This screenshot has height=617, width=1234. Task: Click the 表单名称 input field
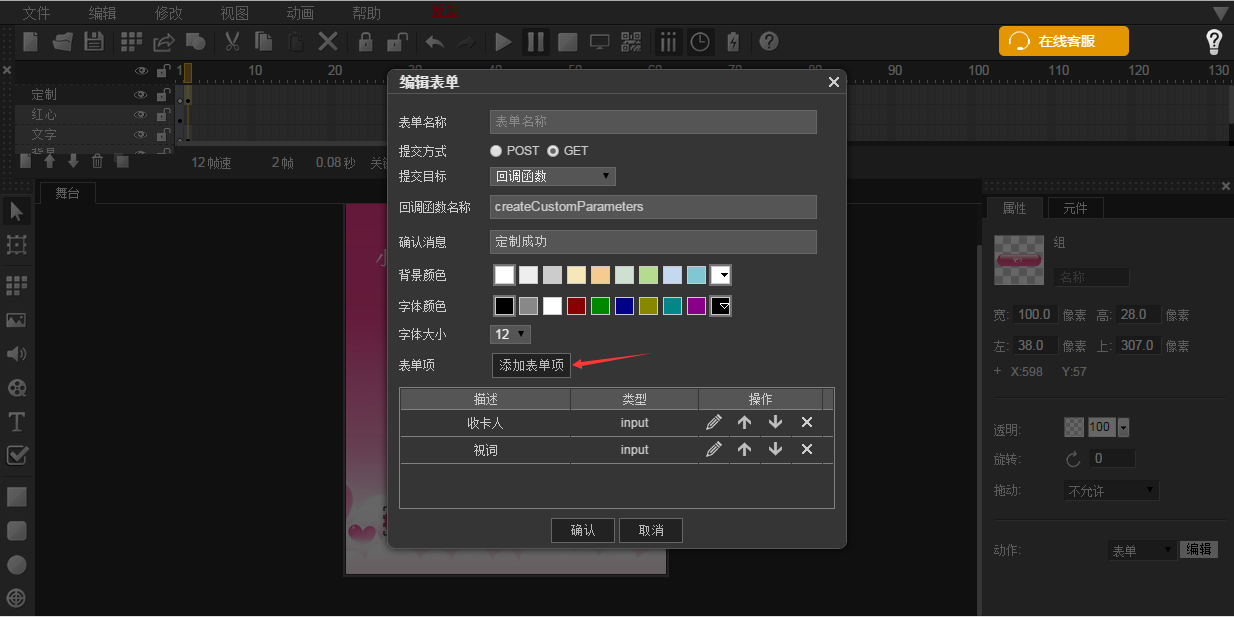(x=653, y=121)
